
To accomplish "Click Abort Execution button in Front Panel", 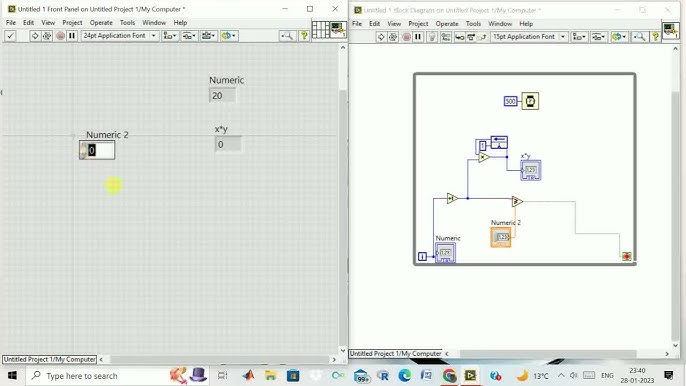I will click(x=60, y=36).
